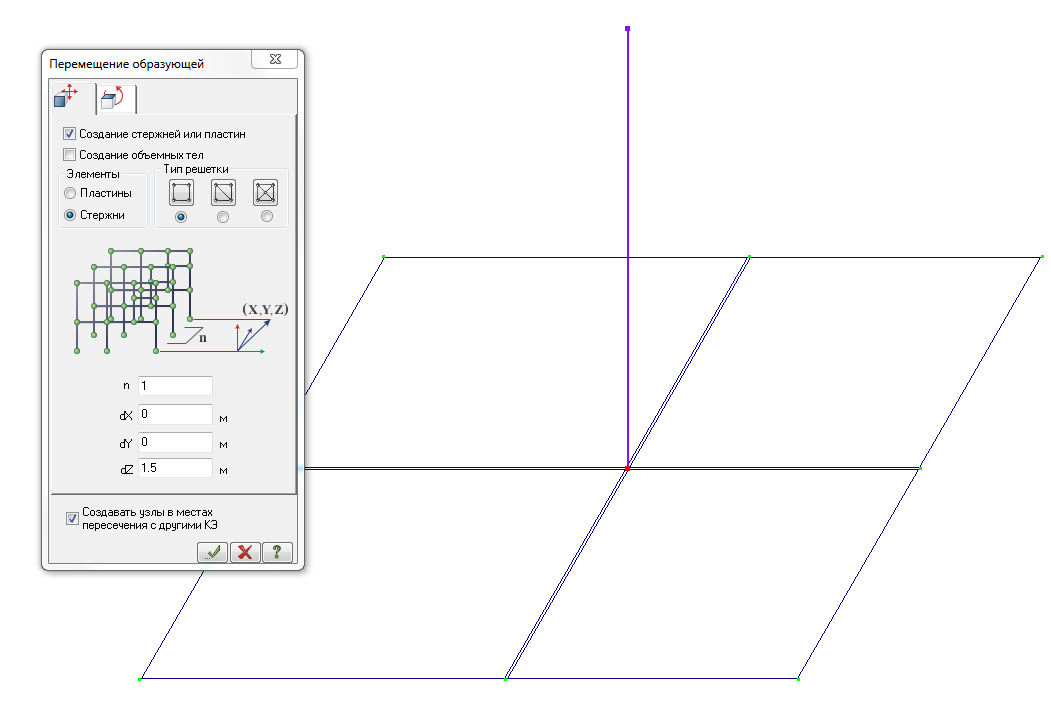Click the 'Элементы' group label
The height and width of the screenshot is (704, 1051).
[92, 174]
